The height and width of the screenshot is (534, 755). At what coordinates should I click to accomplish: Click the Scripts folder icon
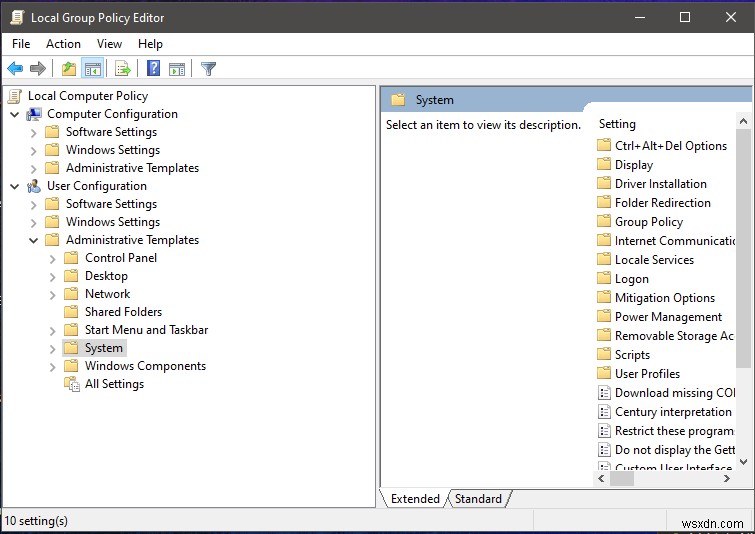pos(604,354)
